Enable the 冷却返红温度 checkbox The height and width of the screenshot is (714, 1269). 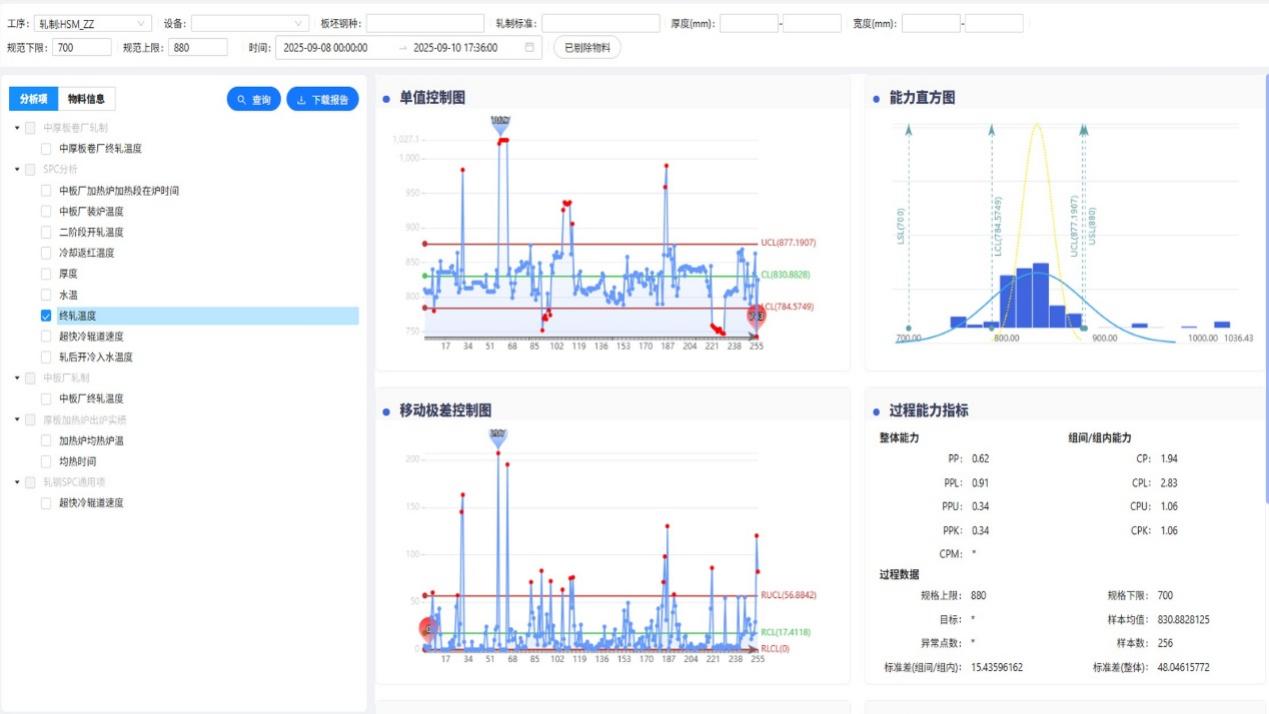tap(46, 253)
